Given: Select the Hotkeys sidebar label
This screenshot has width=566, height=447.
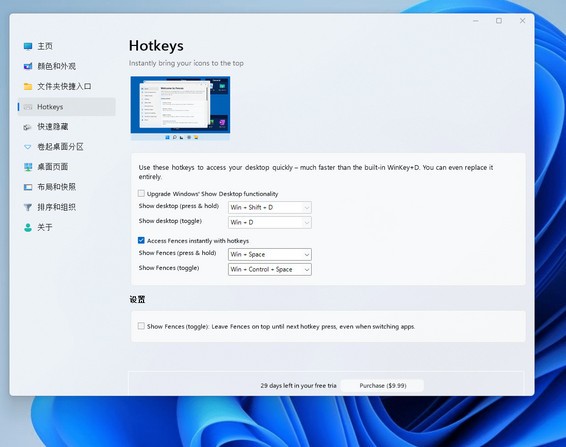Looking at the screenshot, I should click(x=50, y=107).
